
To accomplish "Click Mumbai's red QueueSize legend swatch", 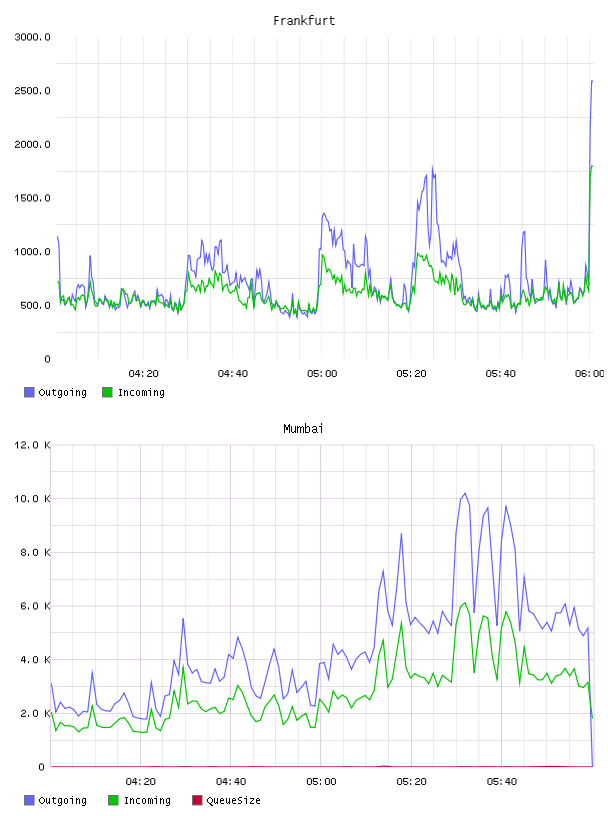I will coord(197,800).
